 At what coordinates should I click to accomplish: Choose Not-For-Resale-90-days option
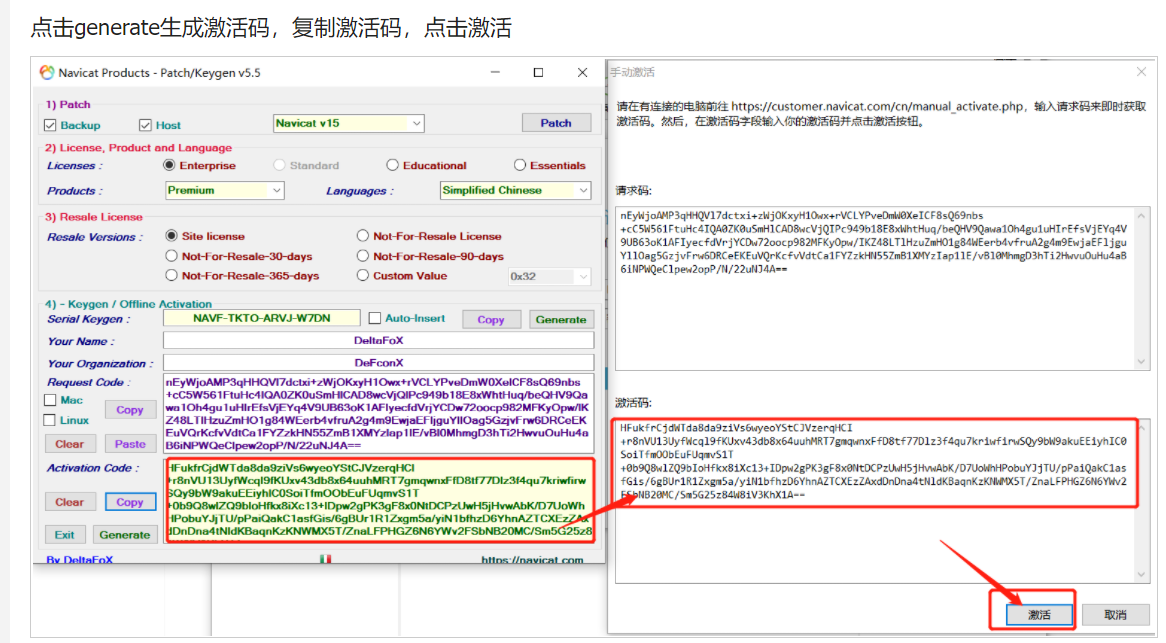[x=363, y=256]
